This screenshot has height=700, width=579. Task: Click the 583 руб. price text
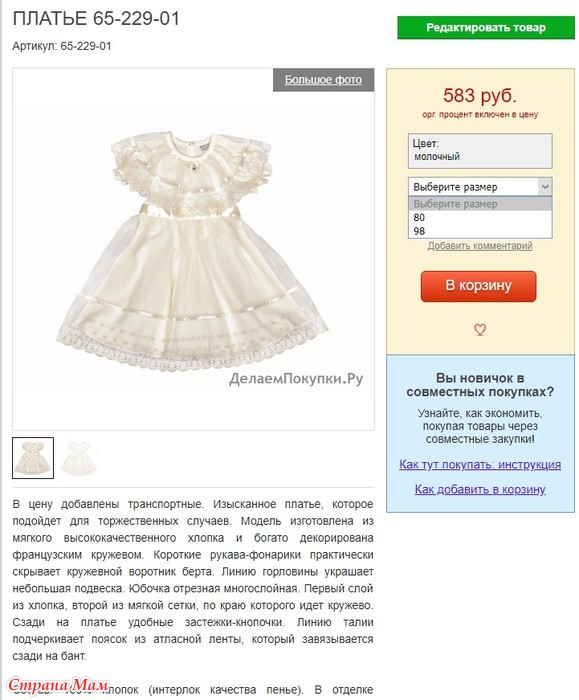click(x=480, y=96)
